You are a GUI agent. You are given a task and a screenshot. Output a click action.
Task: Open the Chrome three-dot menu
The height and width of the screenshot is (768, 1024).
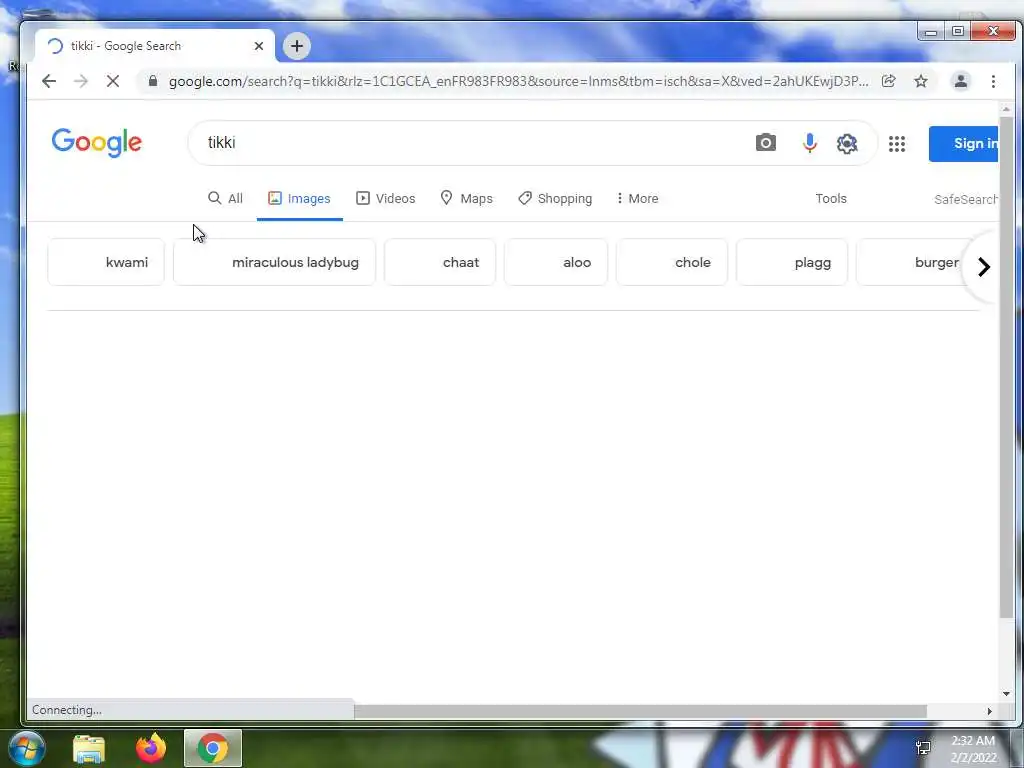[x=993, y=81]
